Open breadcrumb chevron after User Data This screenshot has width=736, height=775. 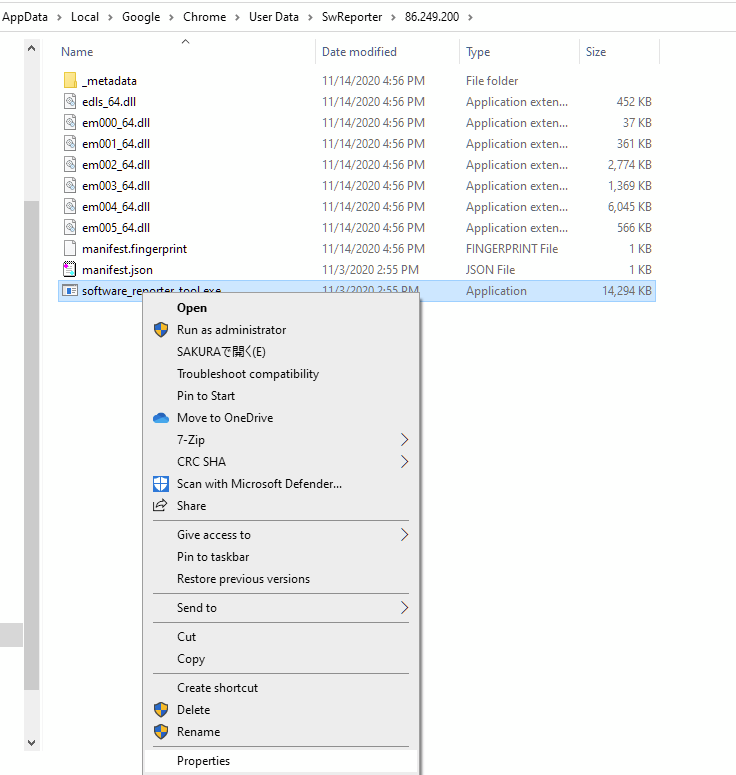(x=310, y=17)
